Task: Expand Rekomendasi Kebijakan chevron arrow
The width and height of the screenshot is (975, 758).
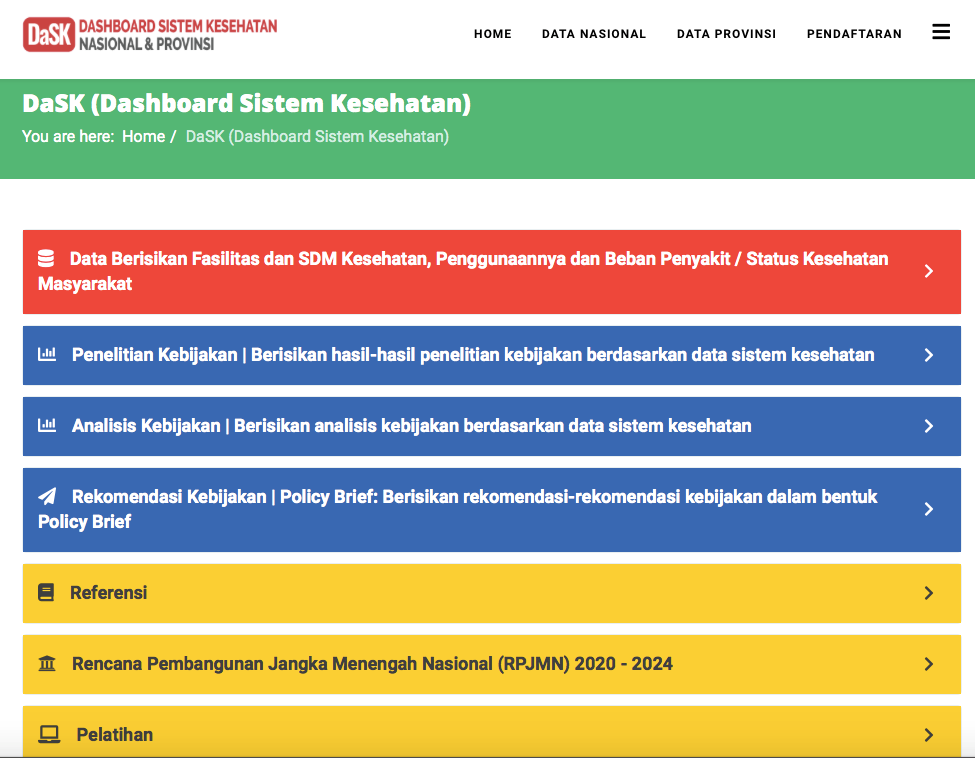Action: pos(928,509)
